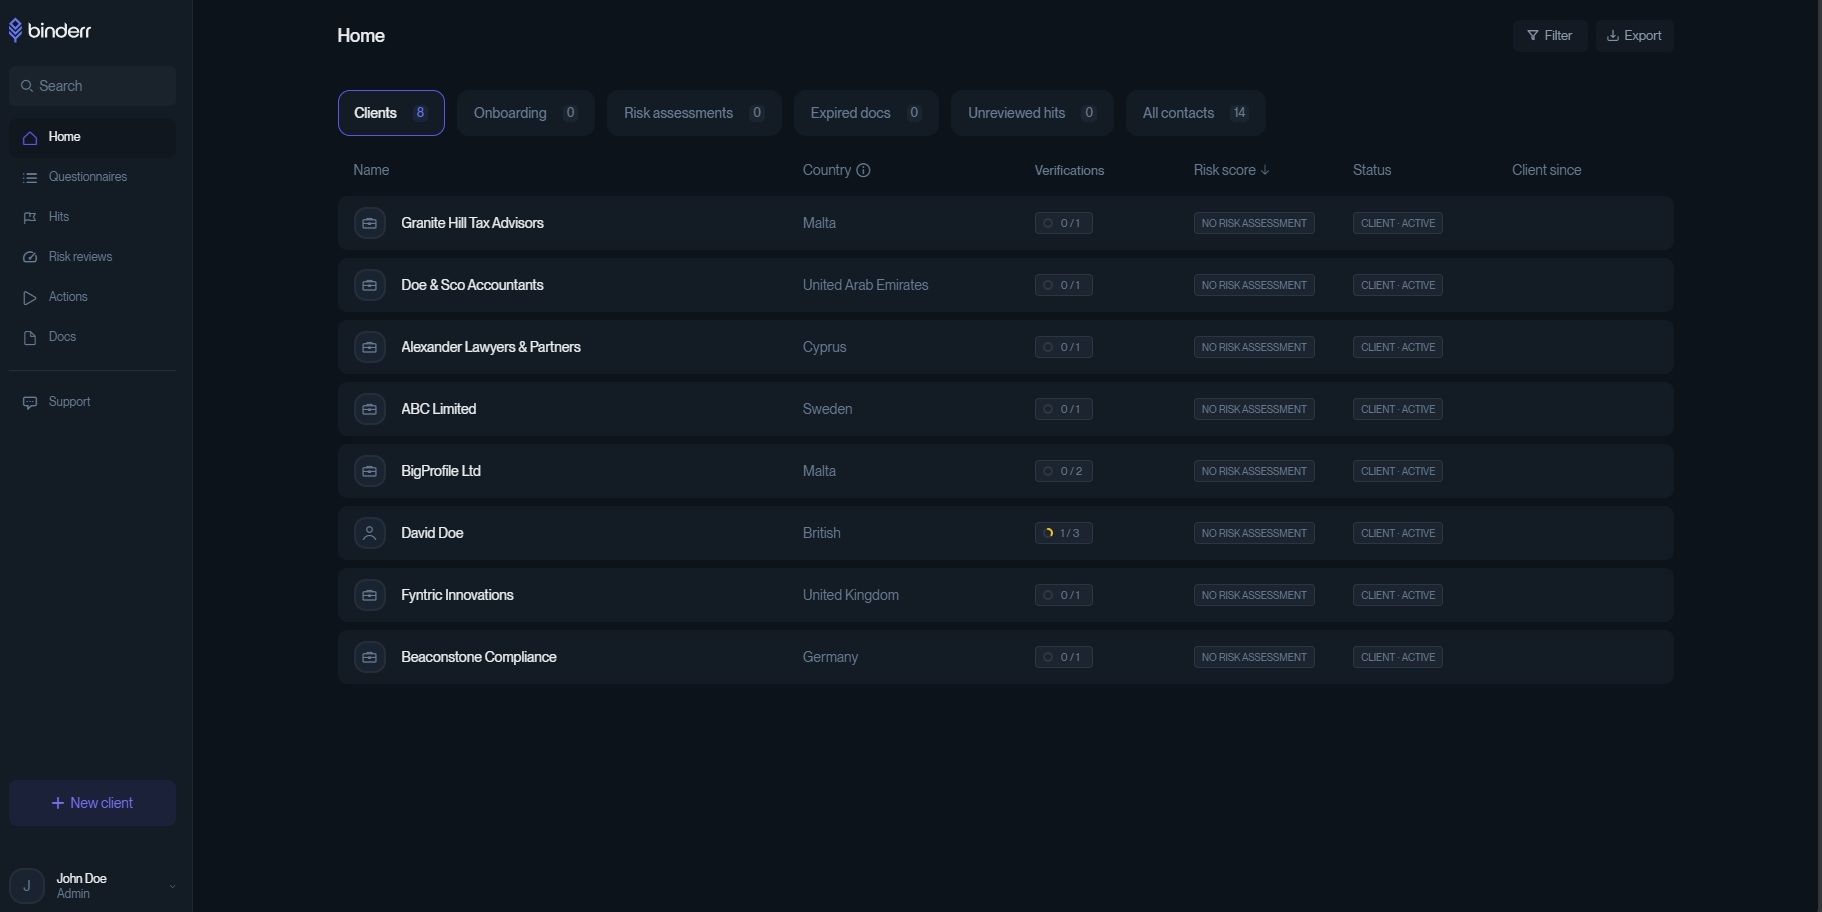Screen dimensions: 1822x912
Task: Open the Expired docs tab
Action: pyautogui.click(x=866, y=113)
